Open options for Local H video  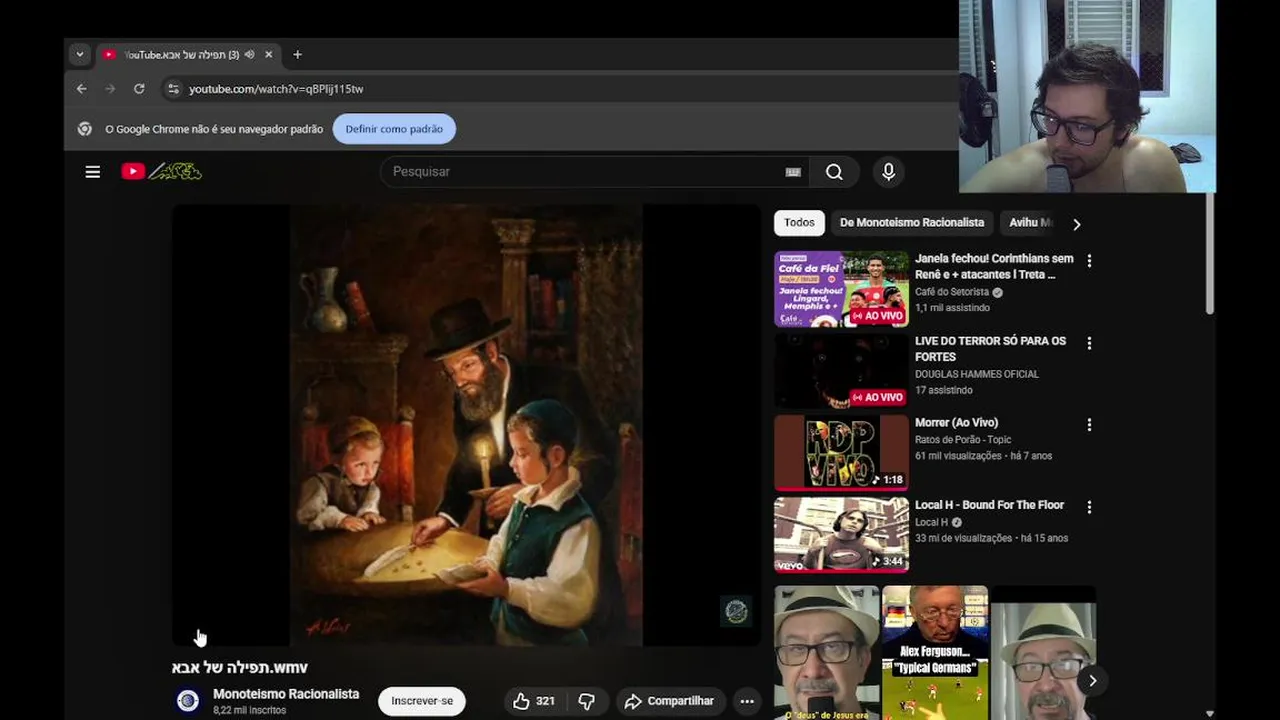(1089, 507)
